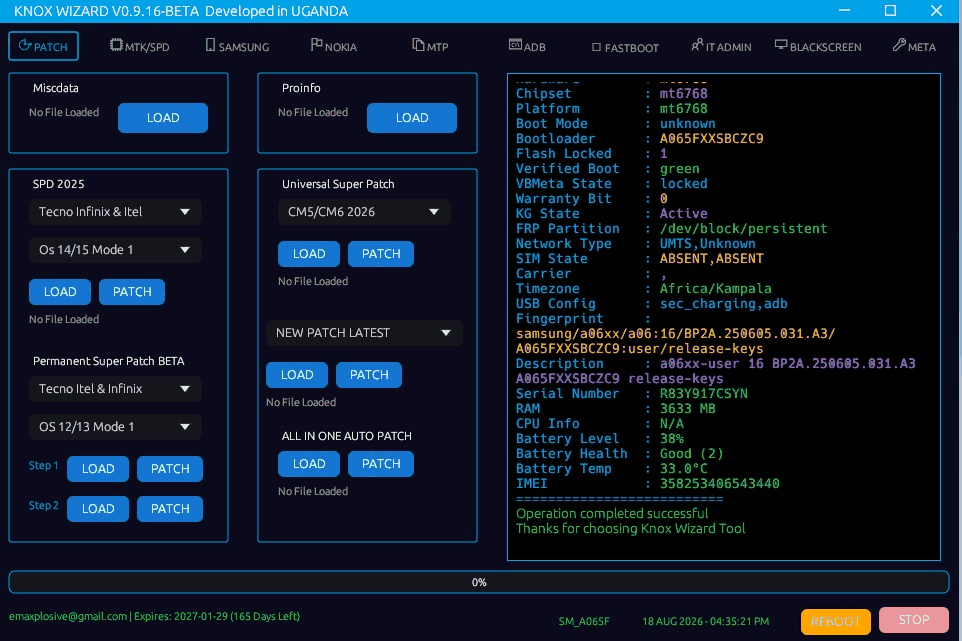
Task: Click LOAD under Universal Super Patch
Action: (x=309, y=254)
